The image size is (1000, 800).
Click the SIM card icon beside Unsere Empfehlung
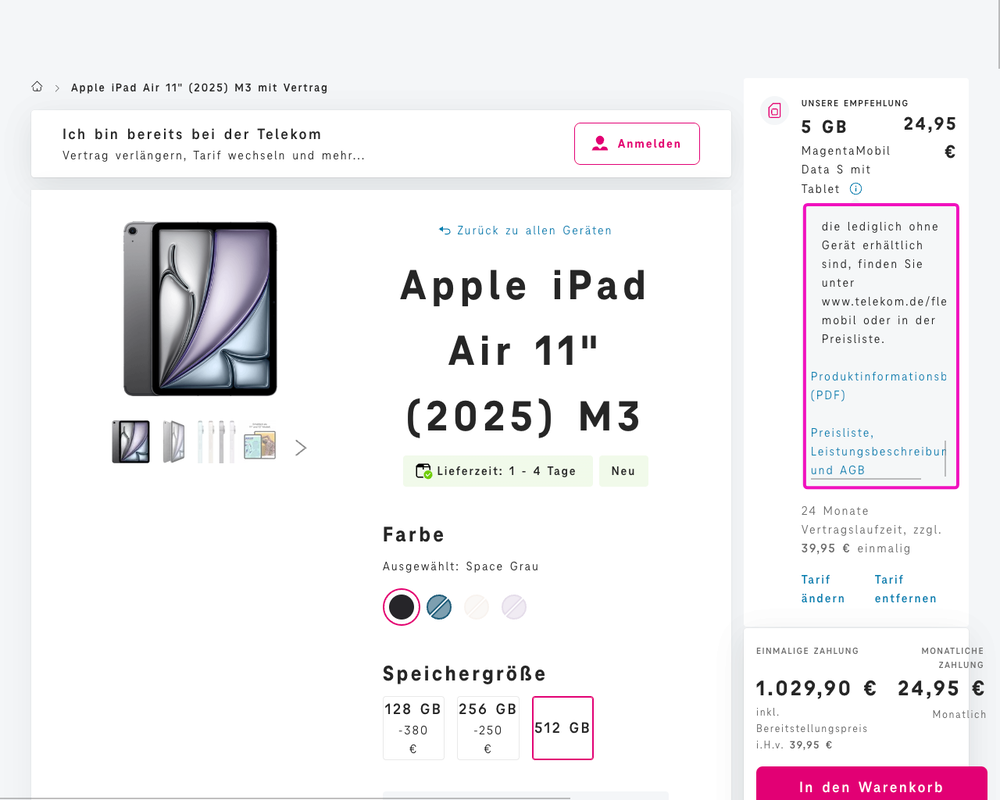pyautogui.click(x=774, y=110)
